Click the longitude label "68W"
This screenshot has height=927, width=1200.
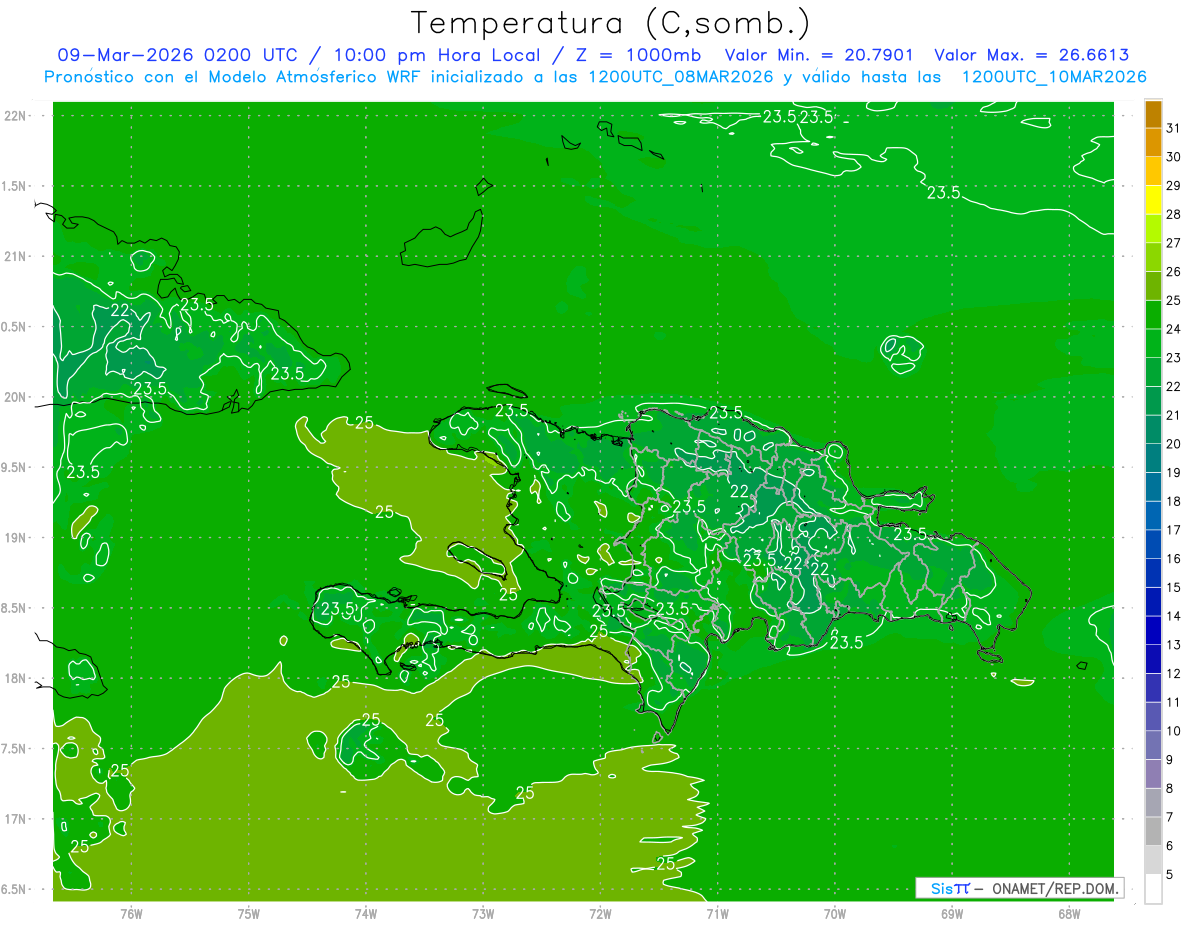pyautogui.click(x=1069, y=913)
